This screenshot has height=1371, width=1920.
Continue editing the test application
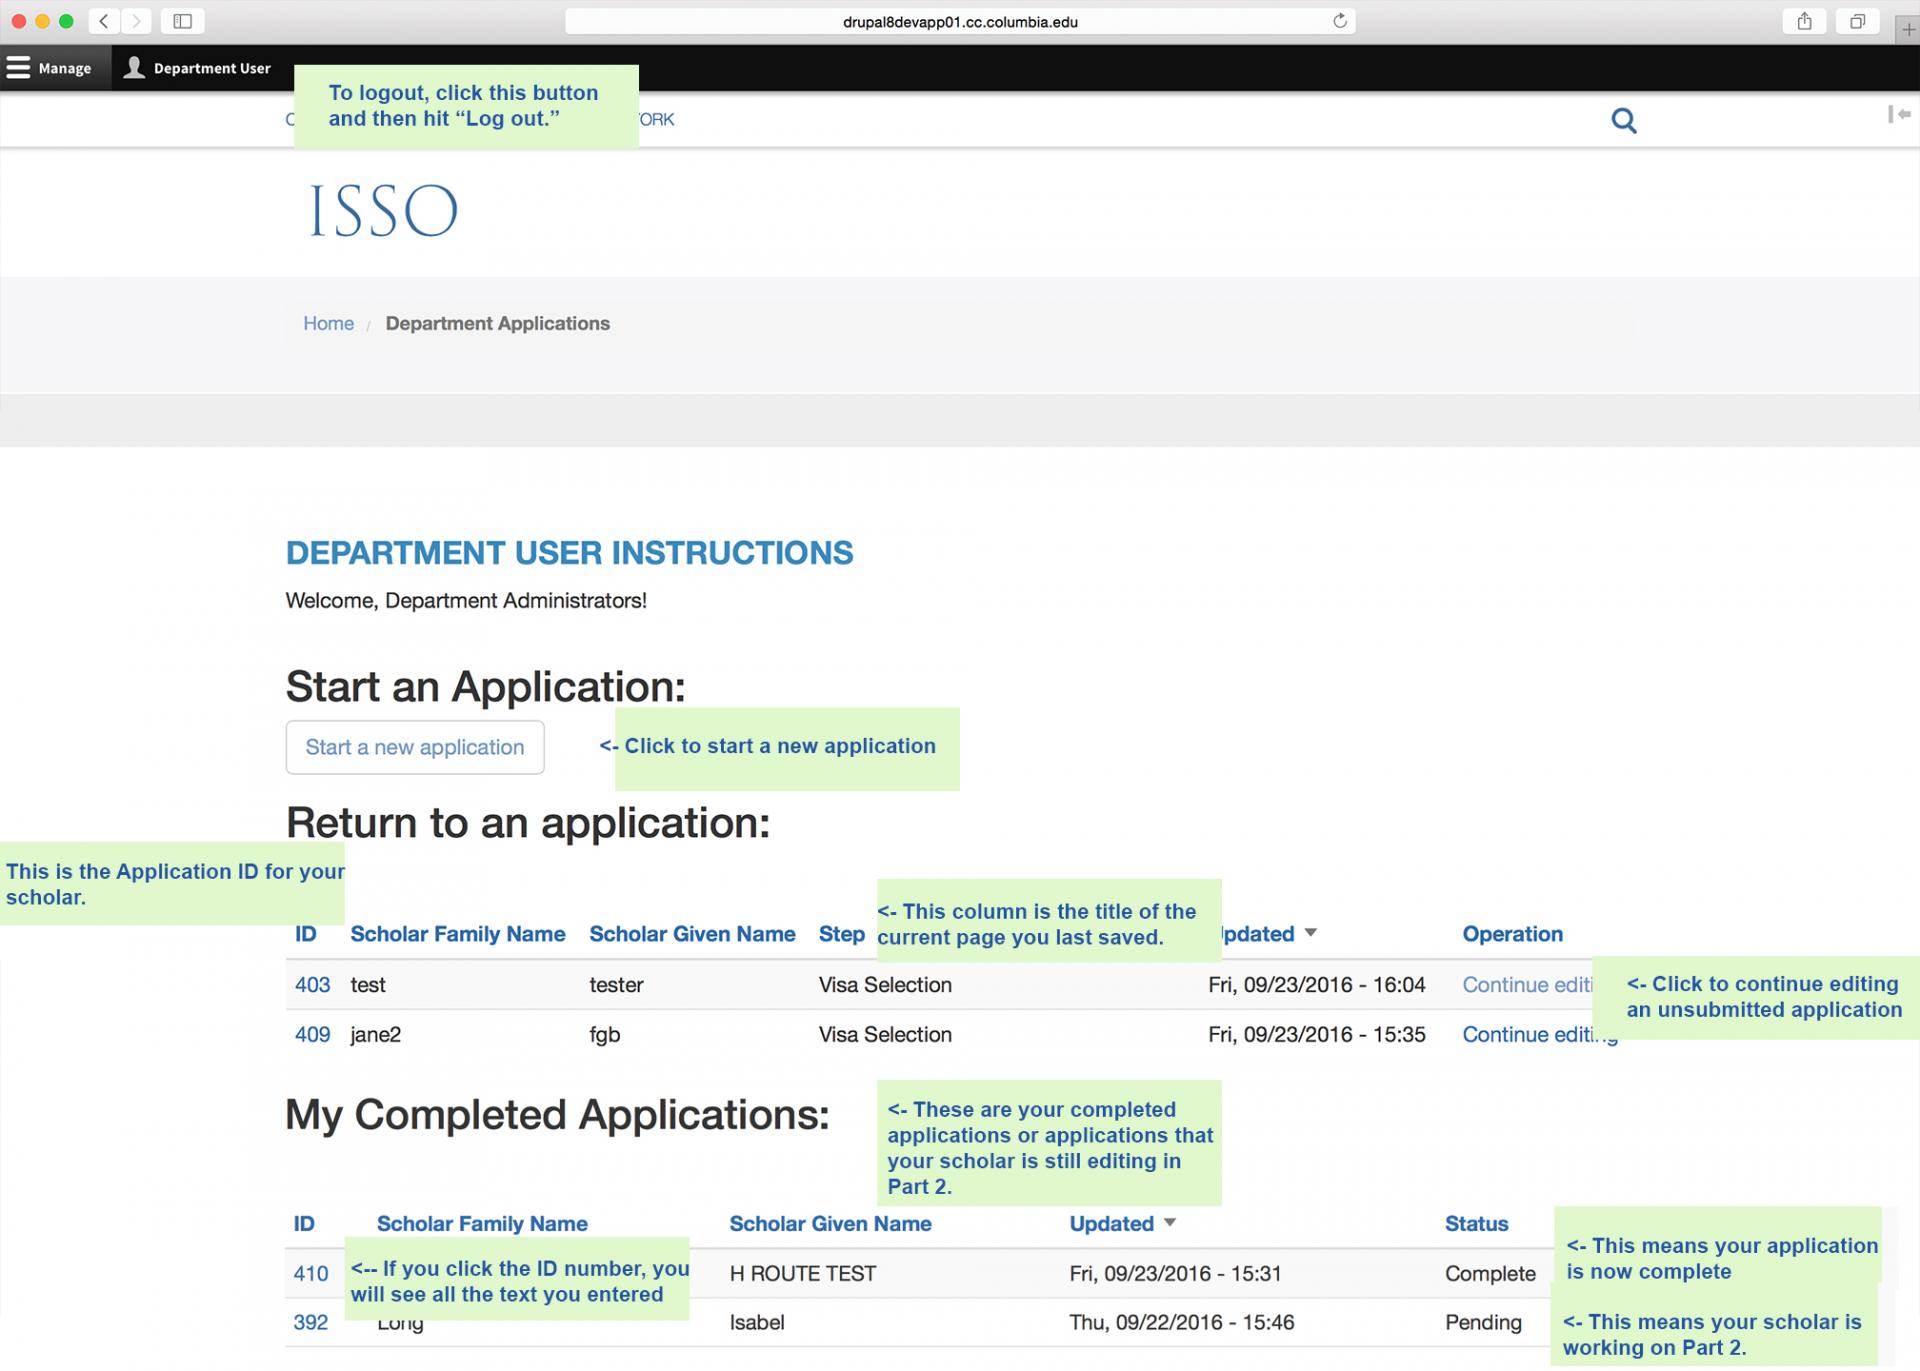(1527, 984)
